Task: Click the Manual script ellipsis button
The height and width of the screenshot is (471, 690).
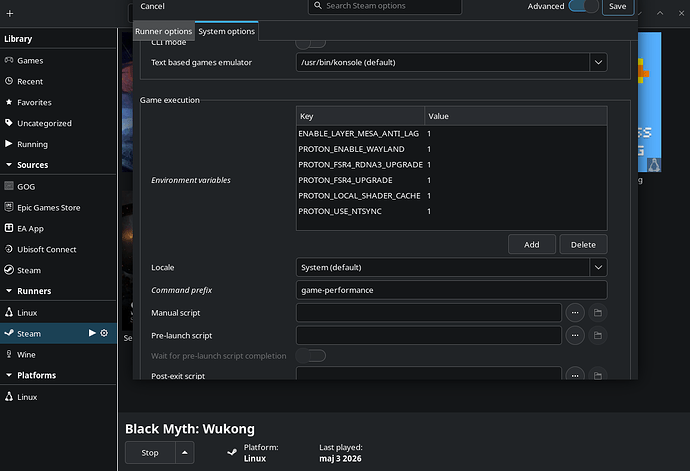Action: [575, 313]
